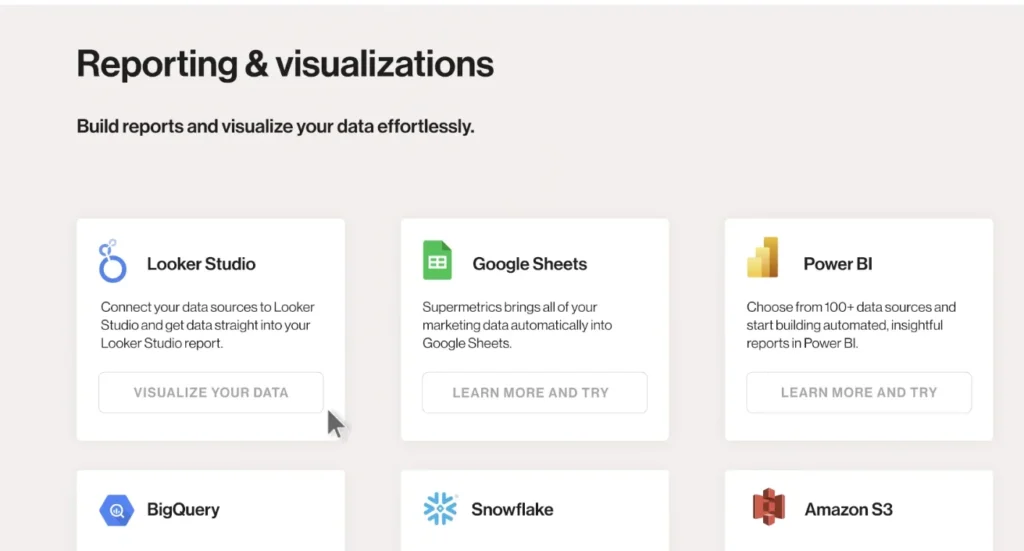Click the Google Sheets description text
Image resolution: width=1024 pixels, height=551 pixels.
point(517,325)
